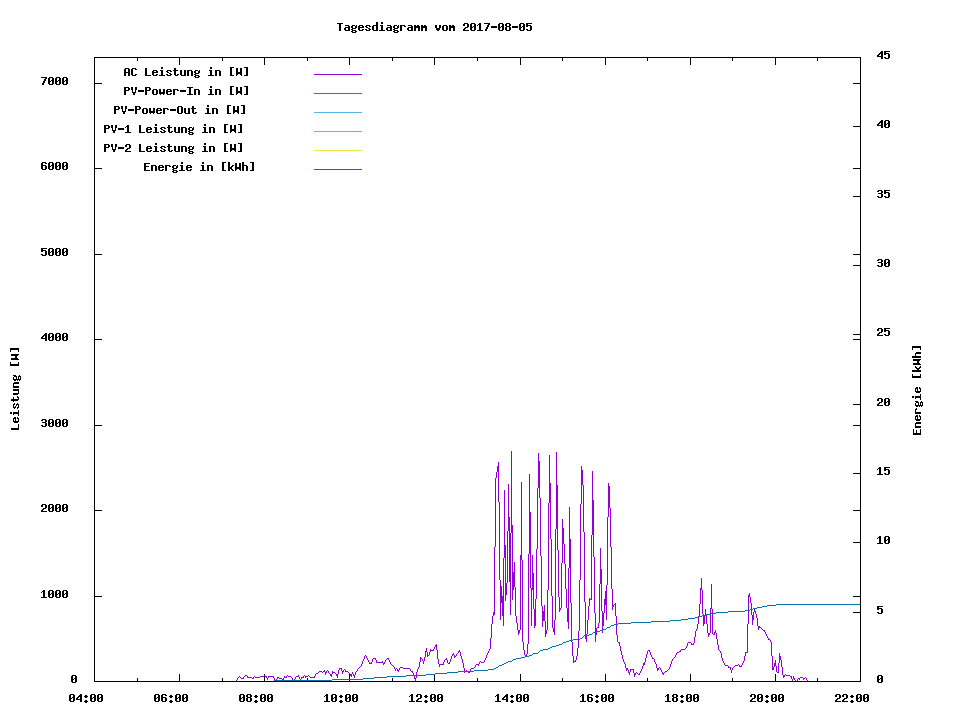Click the 45 value on right axis

click(x=883, y=55)
